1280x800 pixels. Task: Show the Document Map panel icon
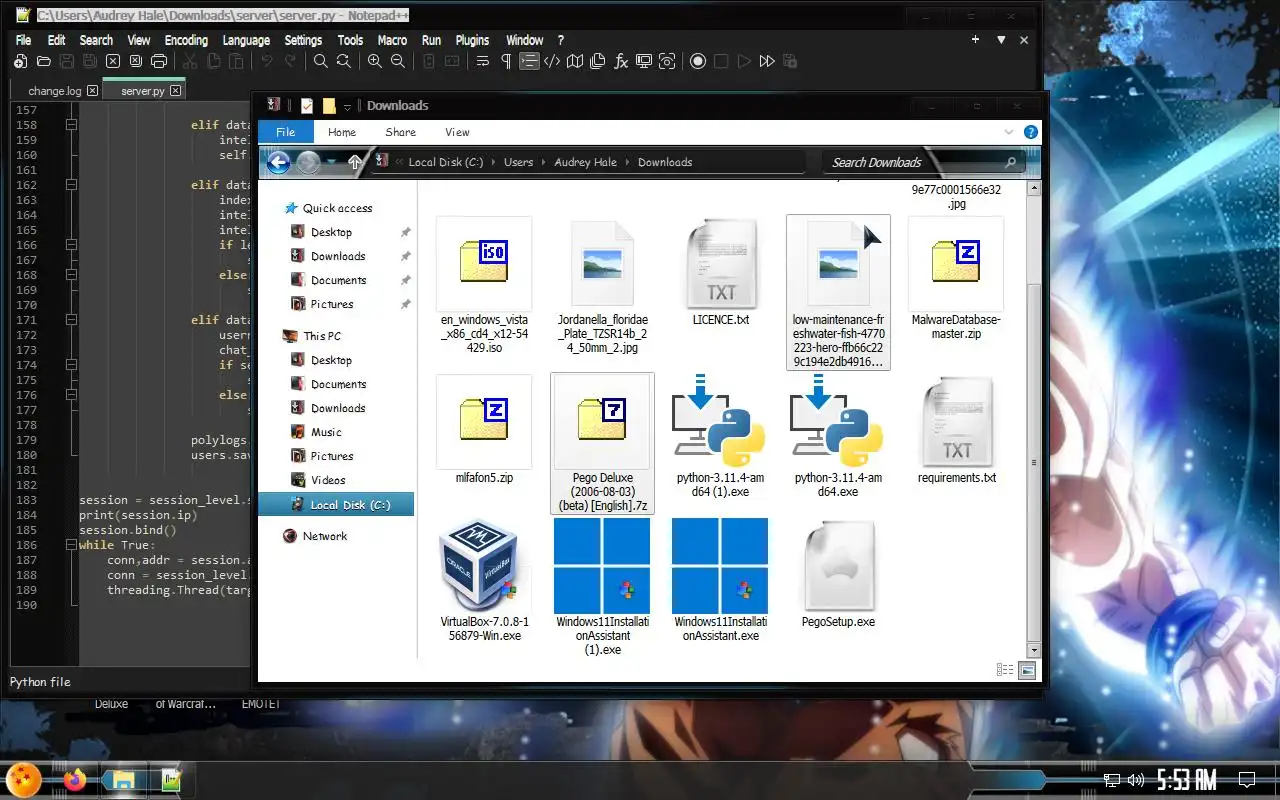pos(575,61)
